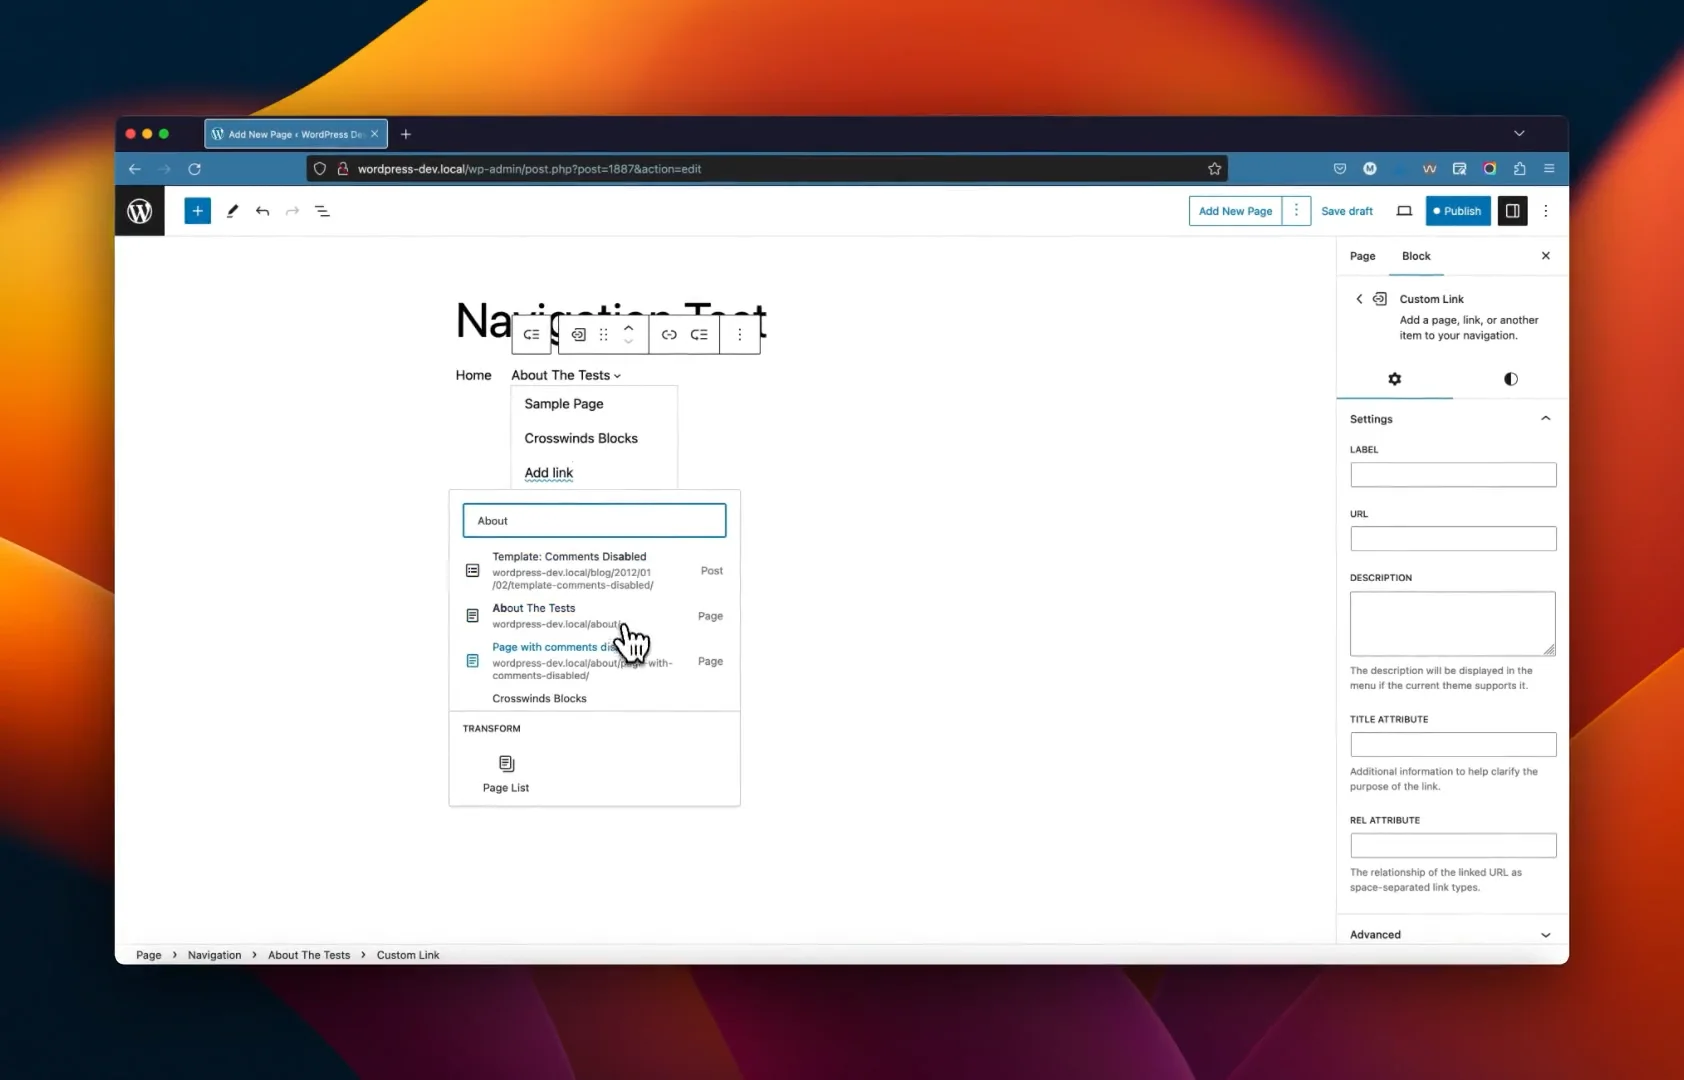Select Navigation in the bottom breadcrumb

point(214,955)
